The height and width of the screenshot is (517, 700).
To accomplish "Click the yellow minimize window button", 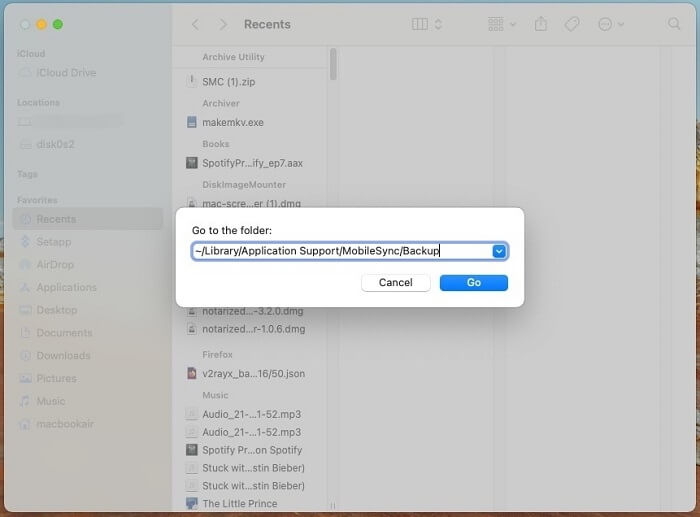I will pyautogui.click(x=42, y=24).
